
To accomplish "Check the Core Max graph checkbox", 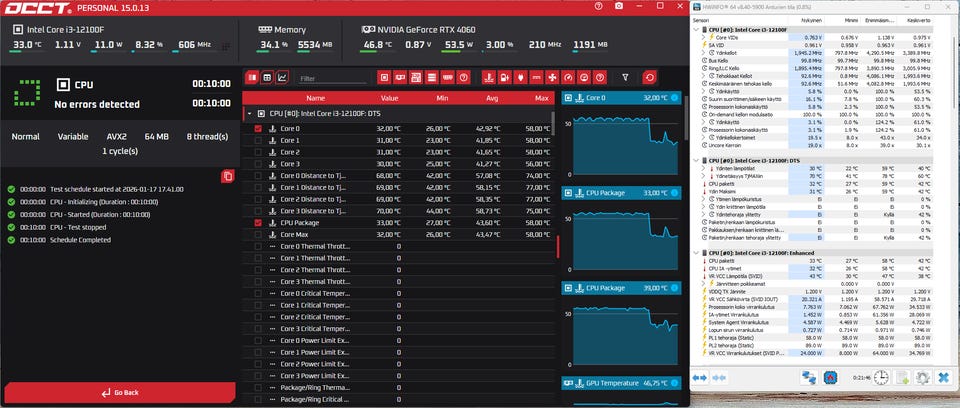I will [258, 235].
